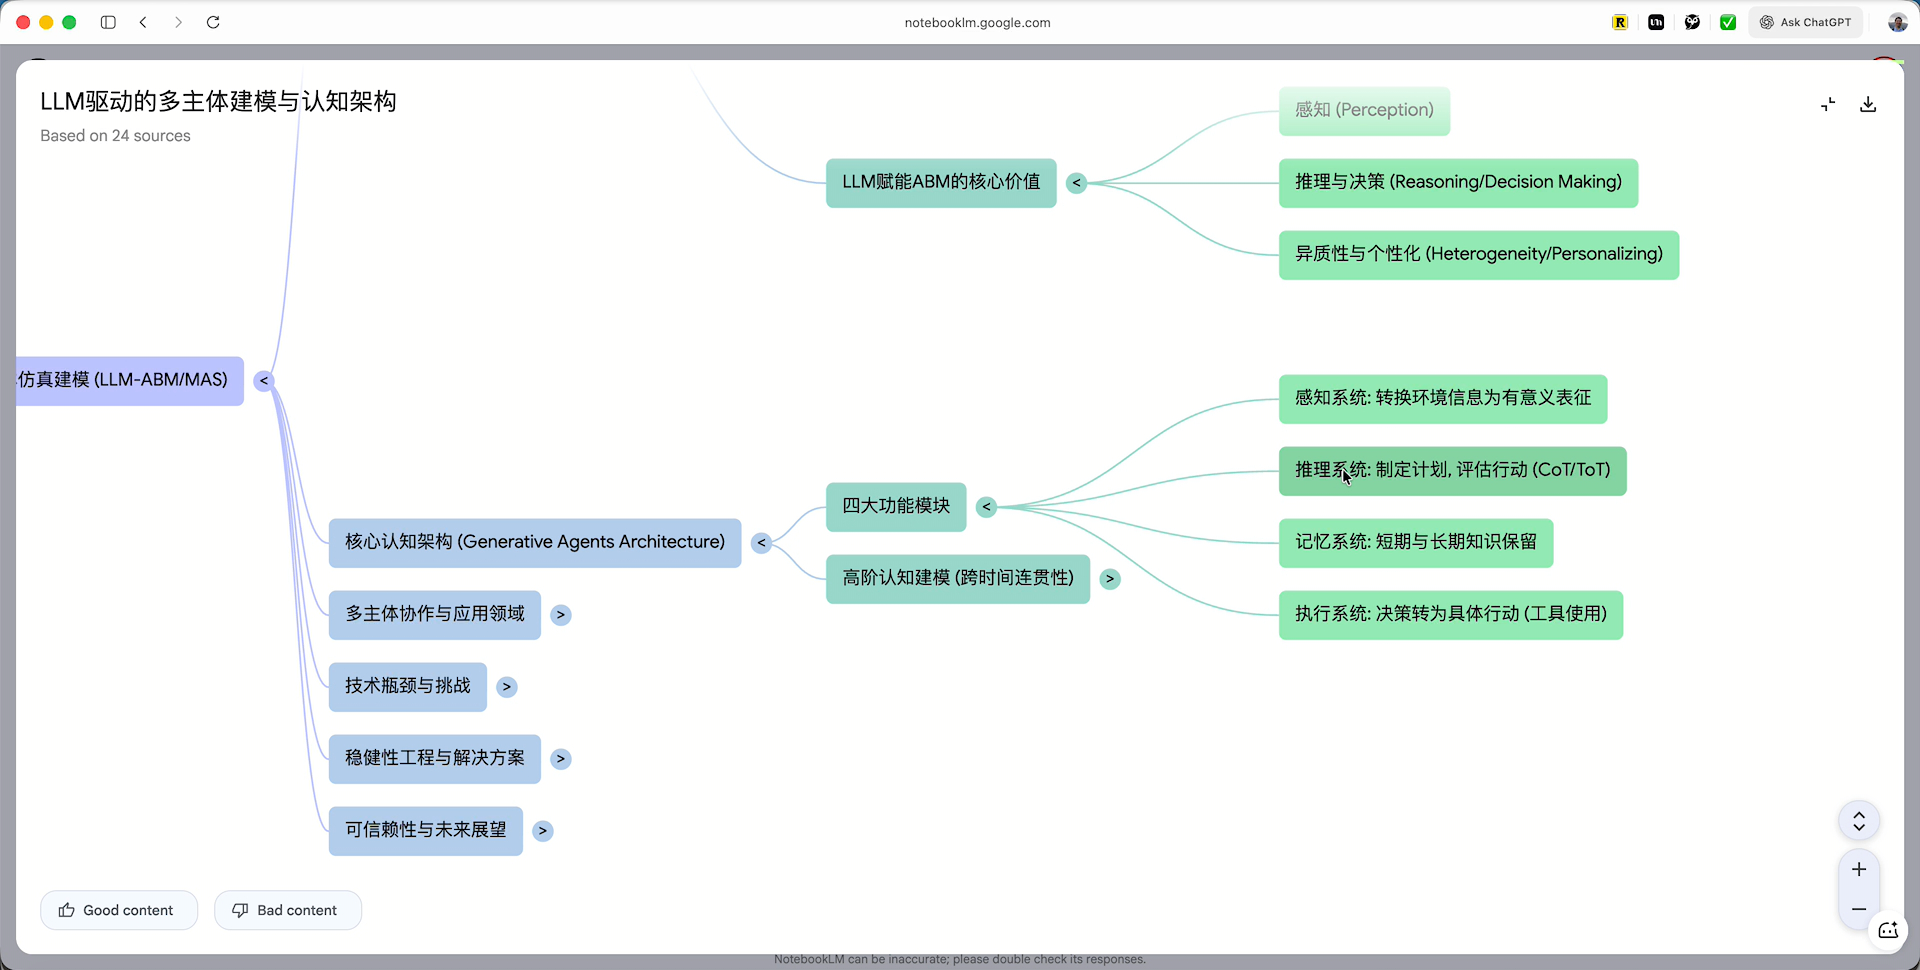Reload the page in browser

(213, 22)
